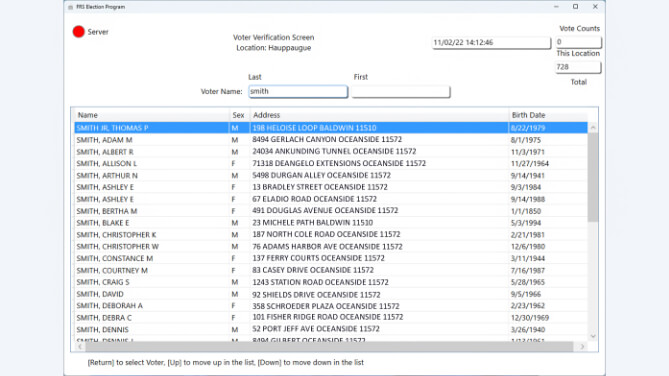Click address 24034 ANKUNDING TUNNEL OCEANSIDE

tap(334, 152)
